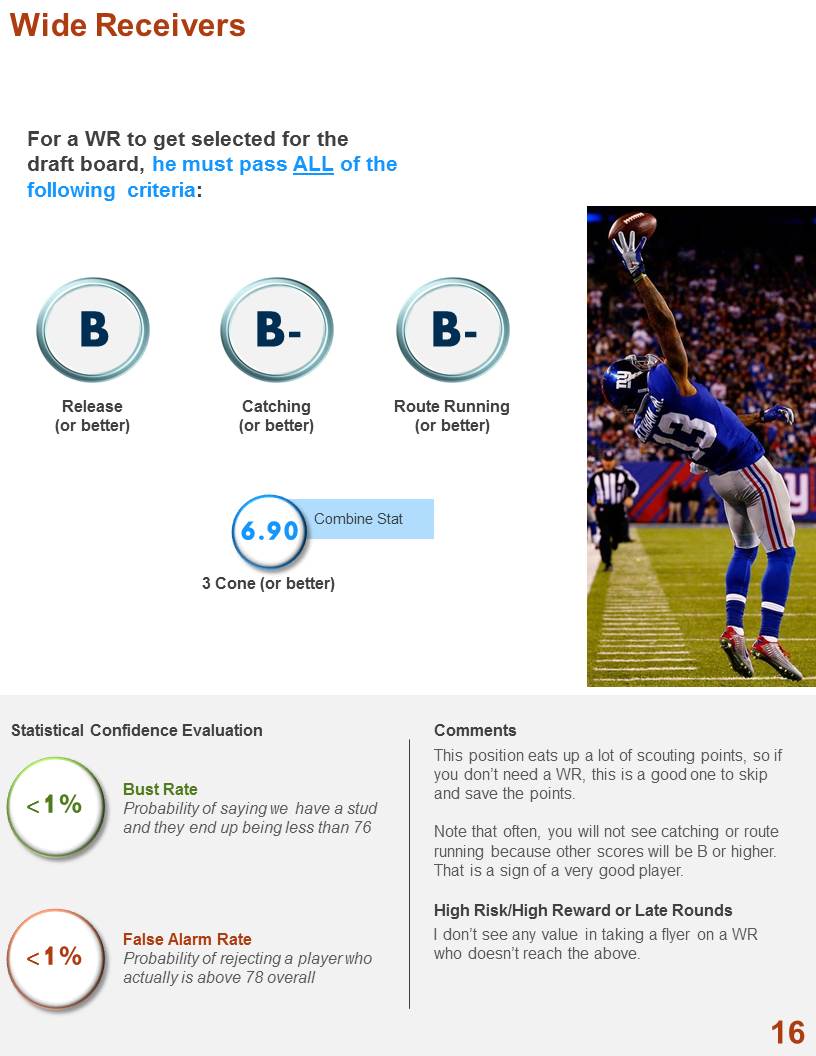816x1056 pixels.
Task: Click the Comments heading
Action: [475, 730]
